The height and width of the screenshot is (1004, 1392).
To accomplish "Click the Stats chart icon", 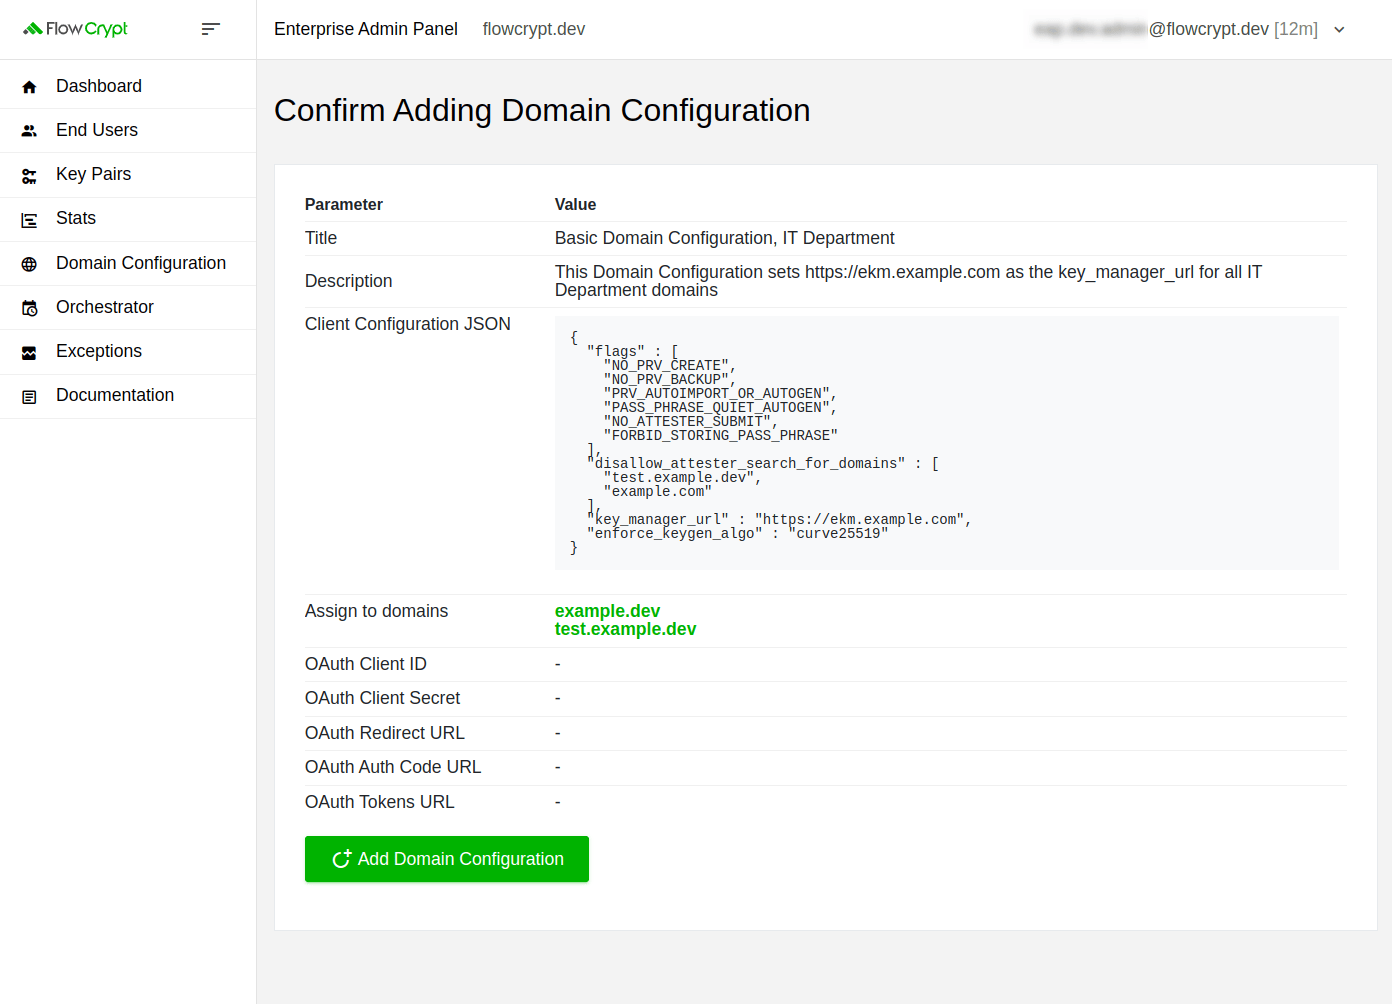I will click(x=29, y=220).
